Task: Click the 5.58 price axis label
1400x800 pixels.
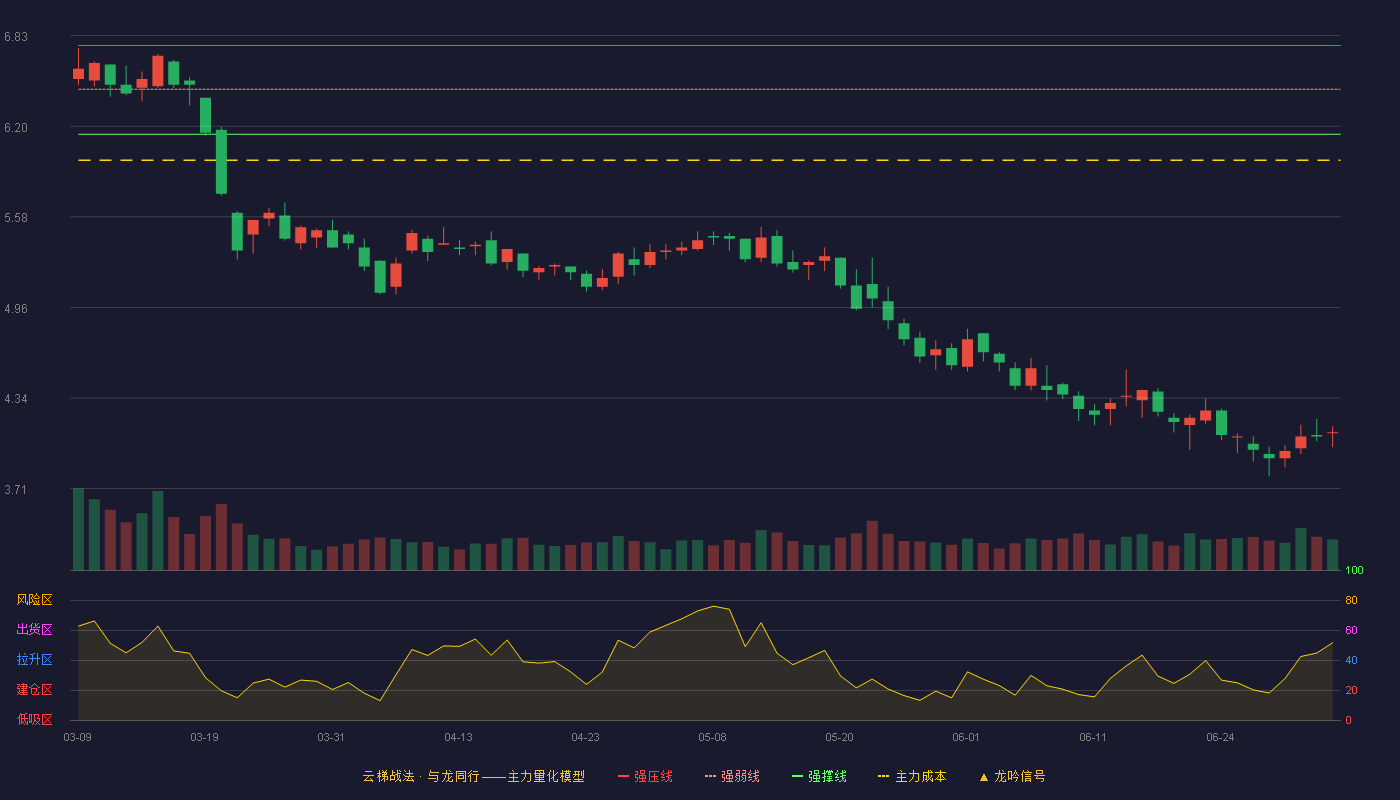Action: pos(15,218)
